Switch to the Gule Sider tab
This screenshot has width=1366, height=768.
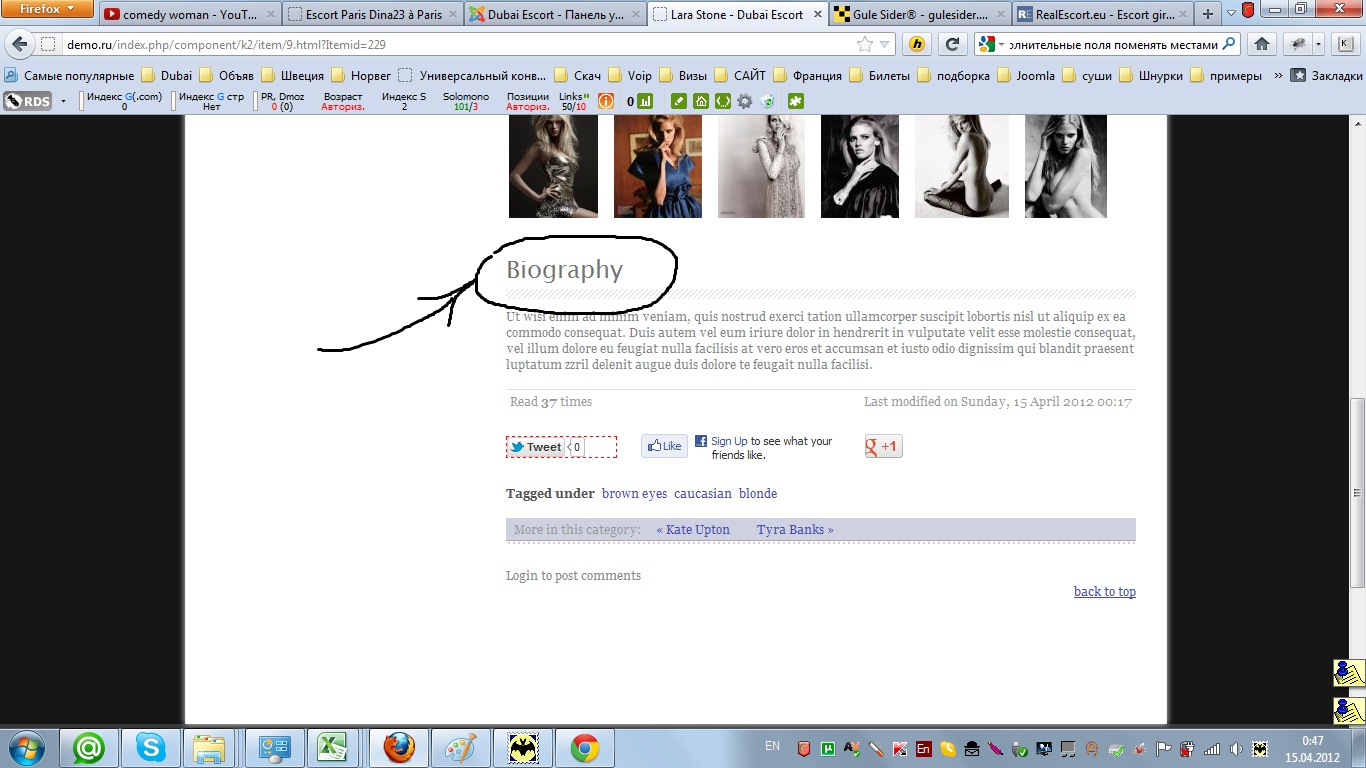click(x=919, y=15)
